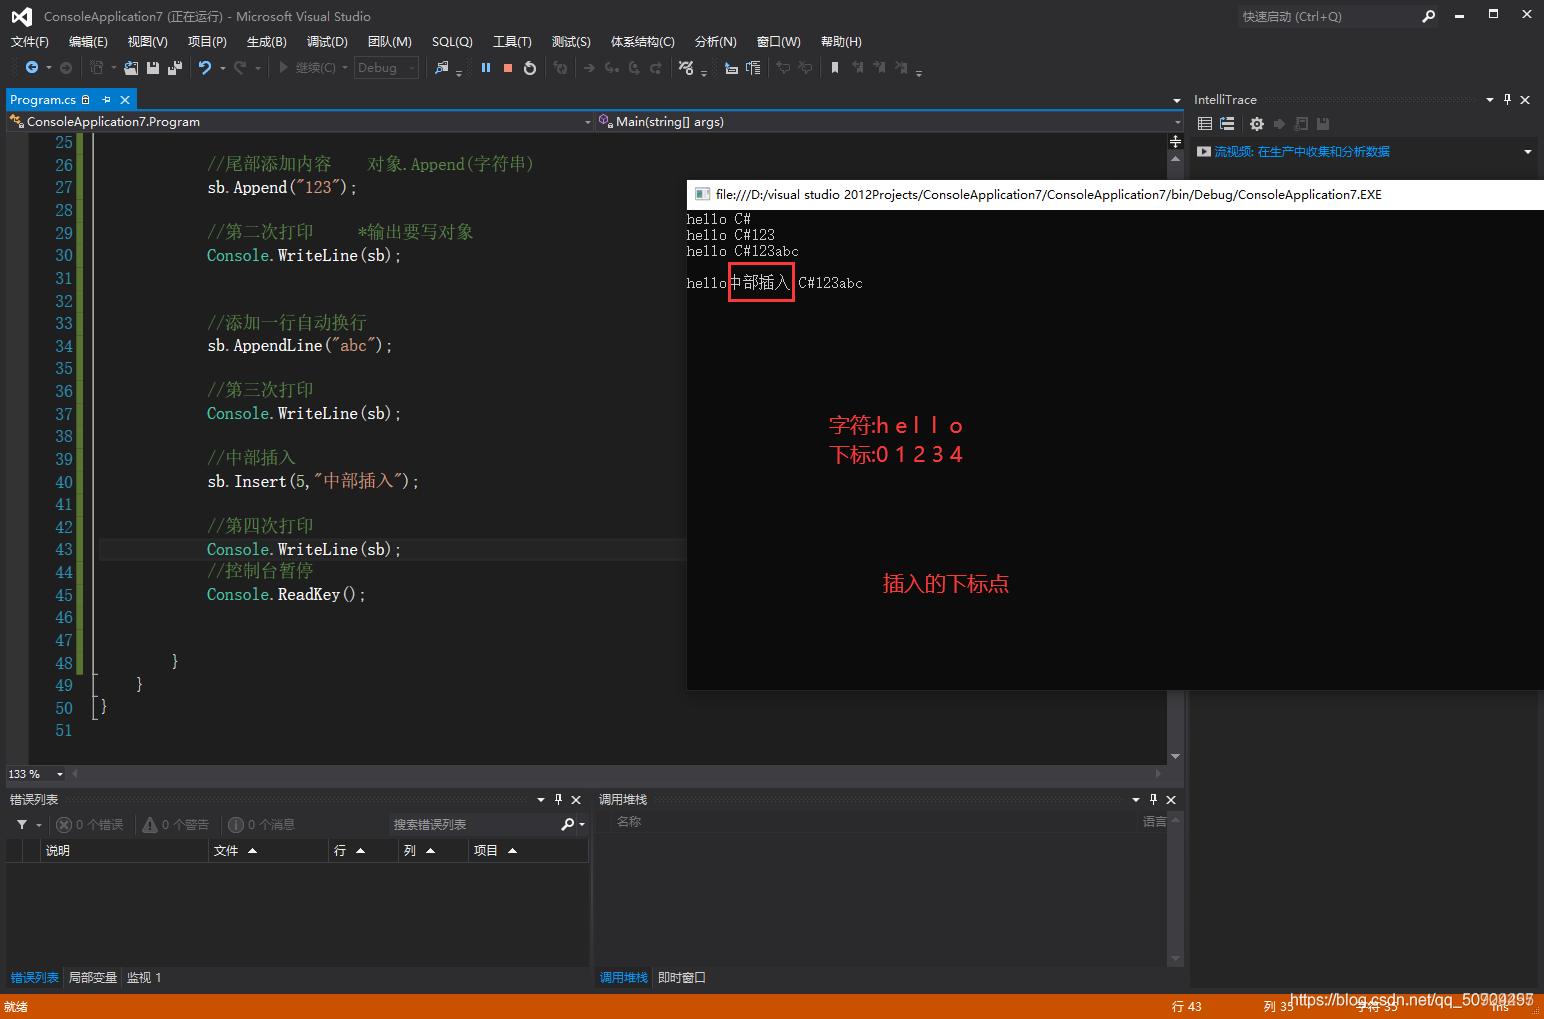Open the call stack window options arrow

tap(1136, 800)
